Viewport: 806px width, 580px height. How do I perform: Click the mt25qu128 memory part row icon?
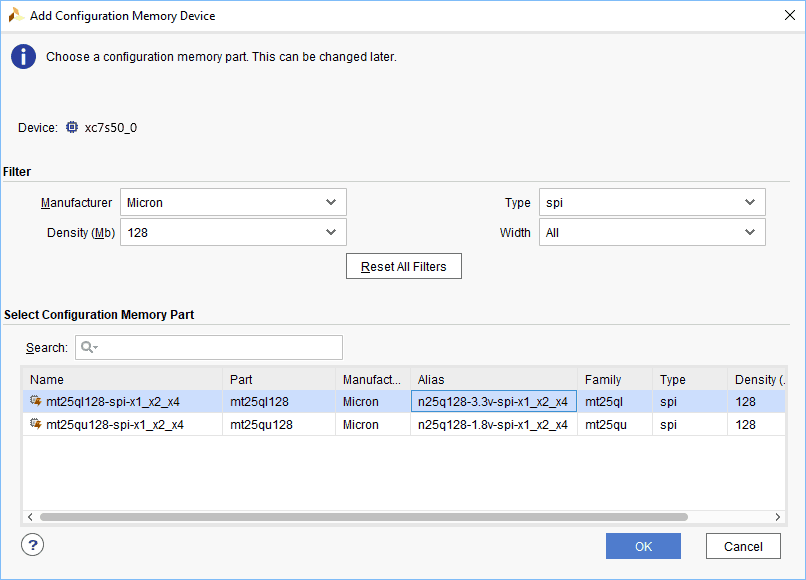(x=36, y=425)
